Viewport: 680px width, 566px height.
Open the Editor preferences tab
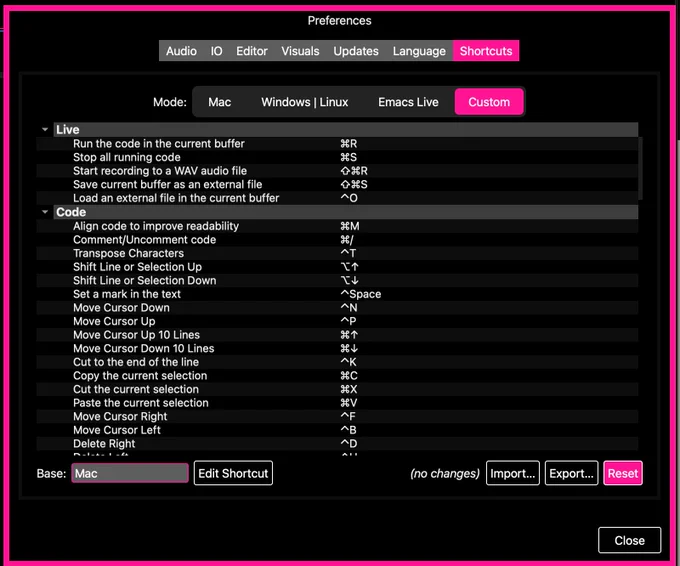pyautogui.click(x=252, y=51)
